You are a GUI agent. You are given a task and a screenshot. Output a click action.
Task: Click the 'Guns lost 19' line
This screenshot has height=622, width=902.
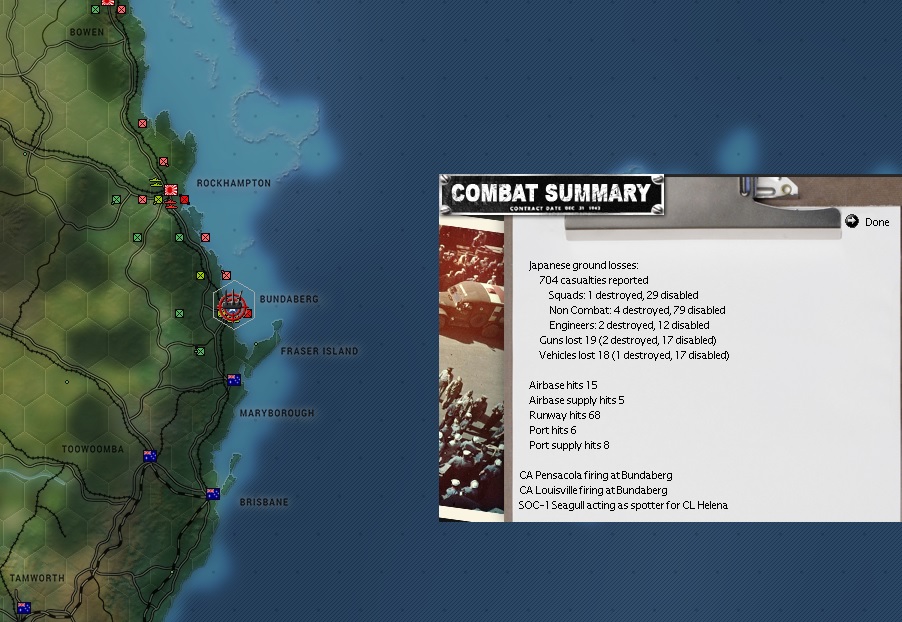628,340
